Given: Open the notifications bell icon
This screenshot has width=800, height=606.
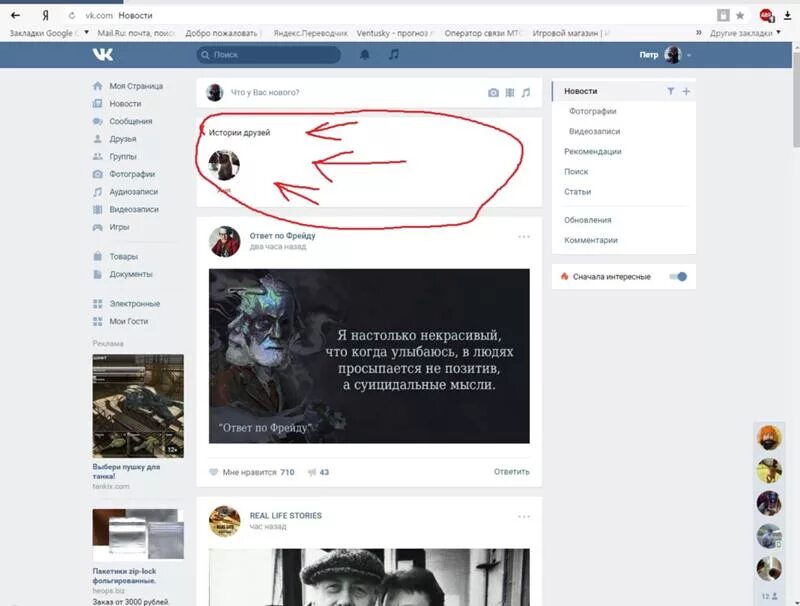Looking at the screenshot, I should coord(364,54).
